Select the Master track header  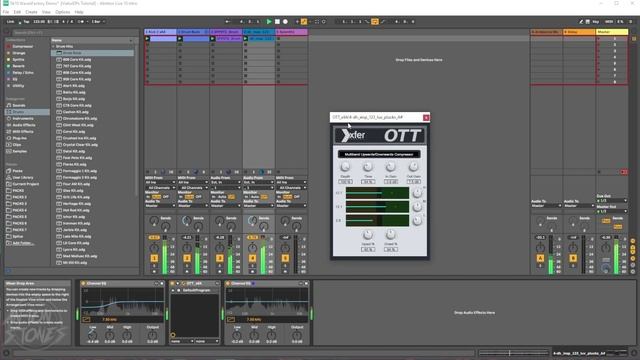click(611, 32)
